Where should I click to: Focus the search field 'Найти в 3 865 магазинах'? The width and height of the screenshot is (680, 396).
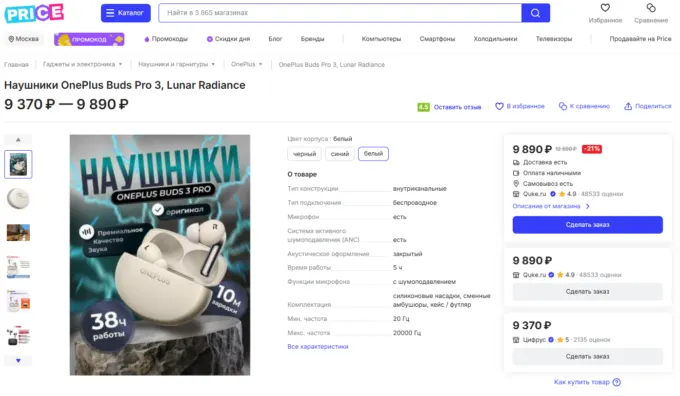(x=340, y=13)
